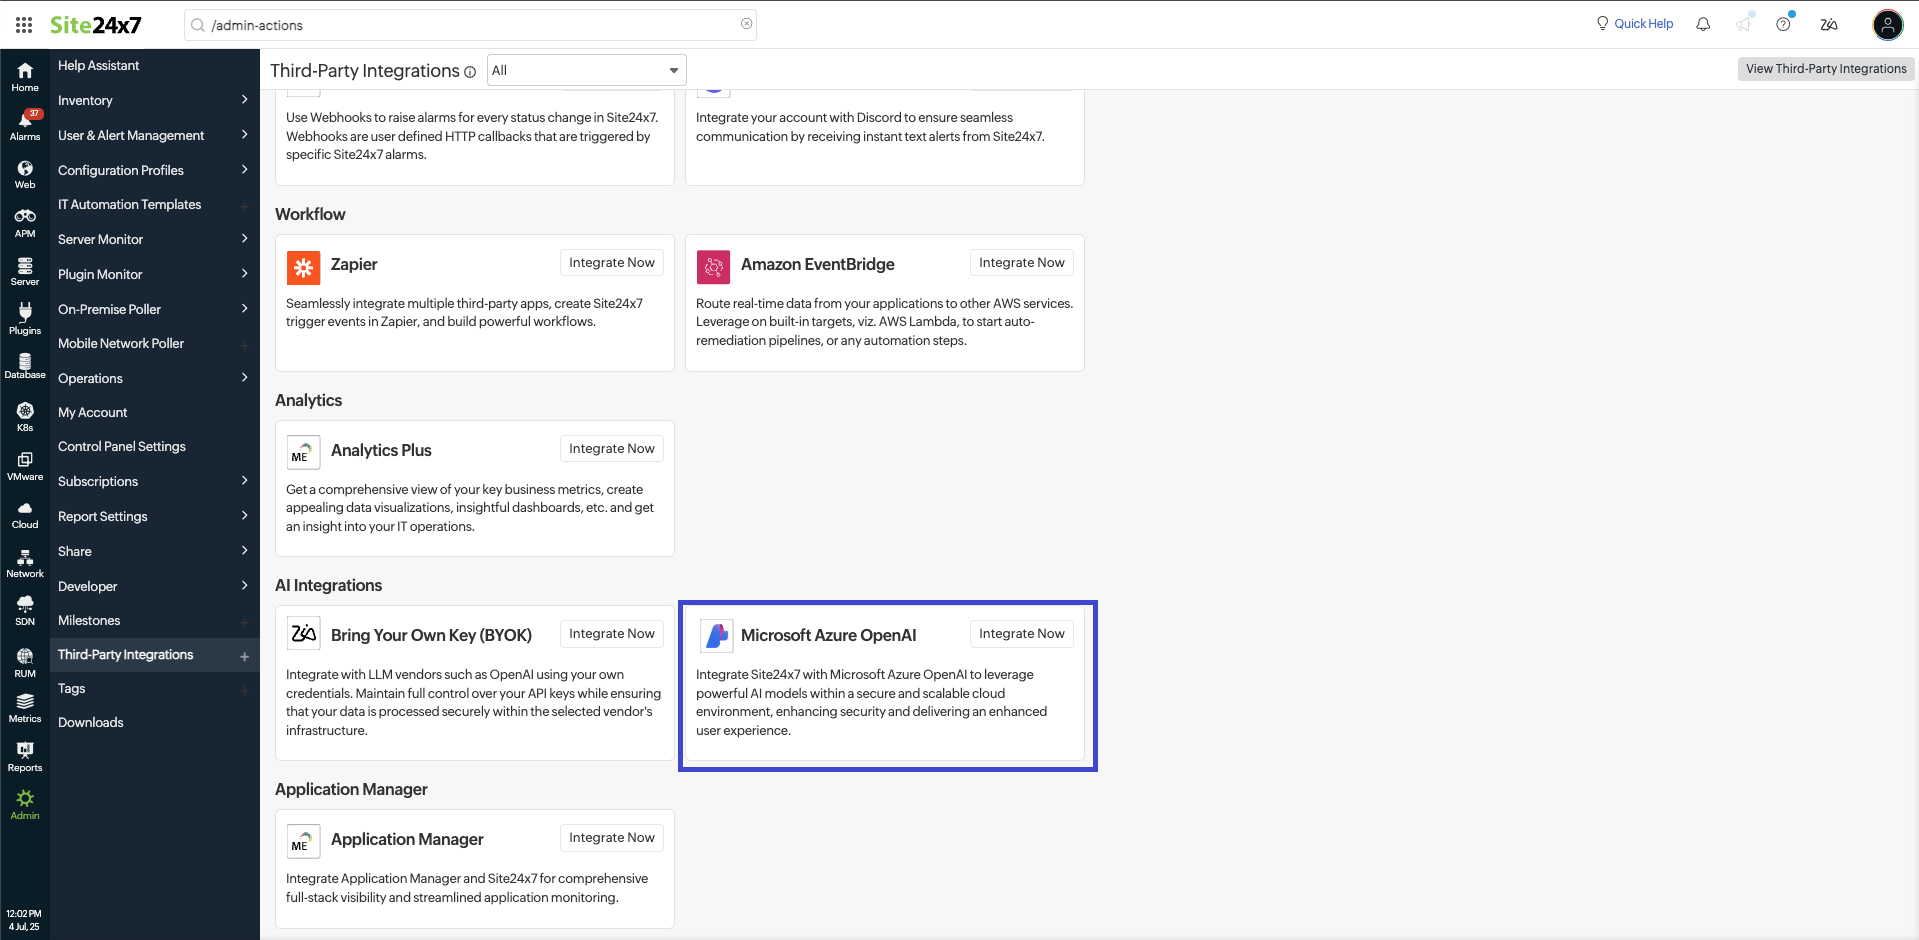Navigate to VMware monitoring via sidebar icon
The image size is (1919, 940).
pyautogui.click(x=24, y=464)
